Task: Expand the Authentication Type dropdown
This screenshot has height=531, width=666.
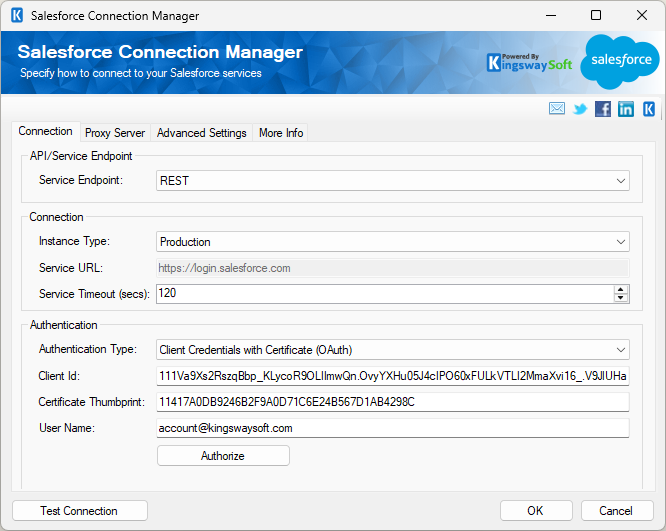Action: point(621,350)
